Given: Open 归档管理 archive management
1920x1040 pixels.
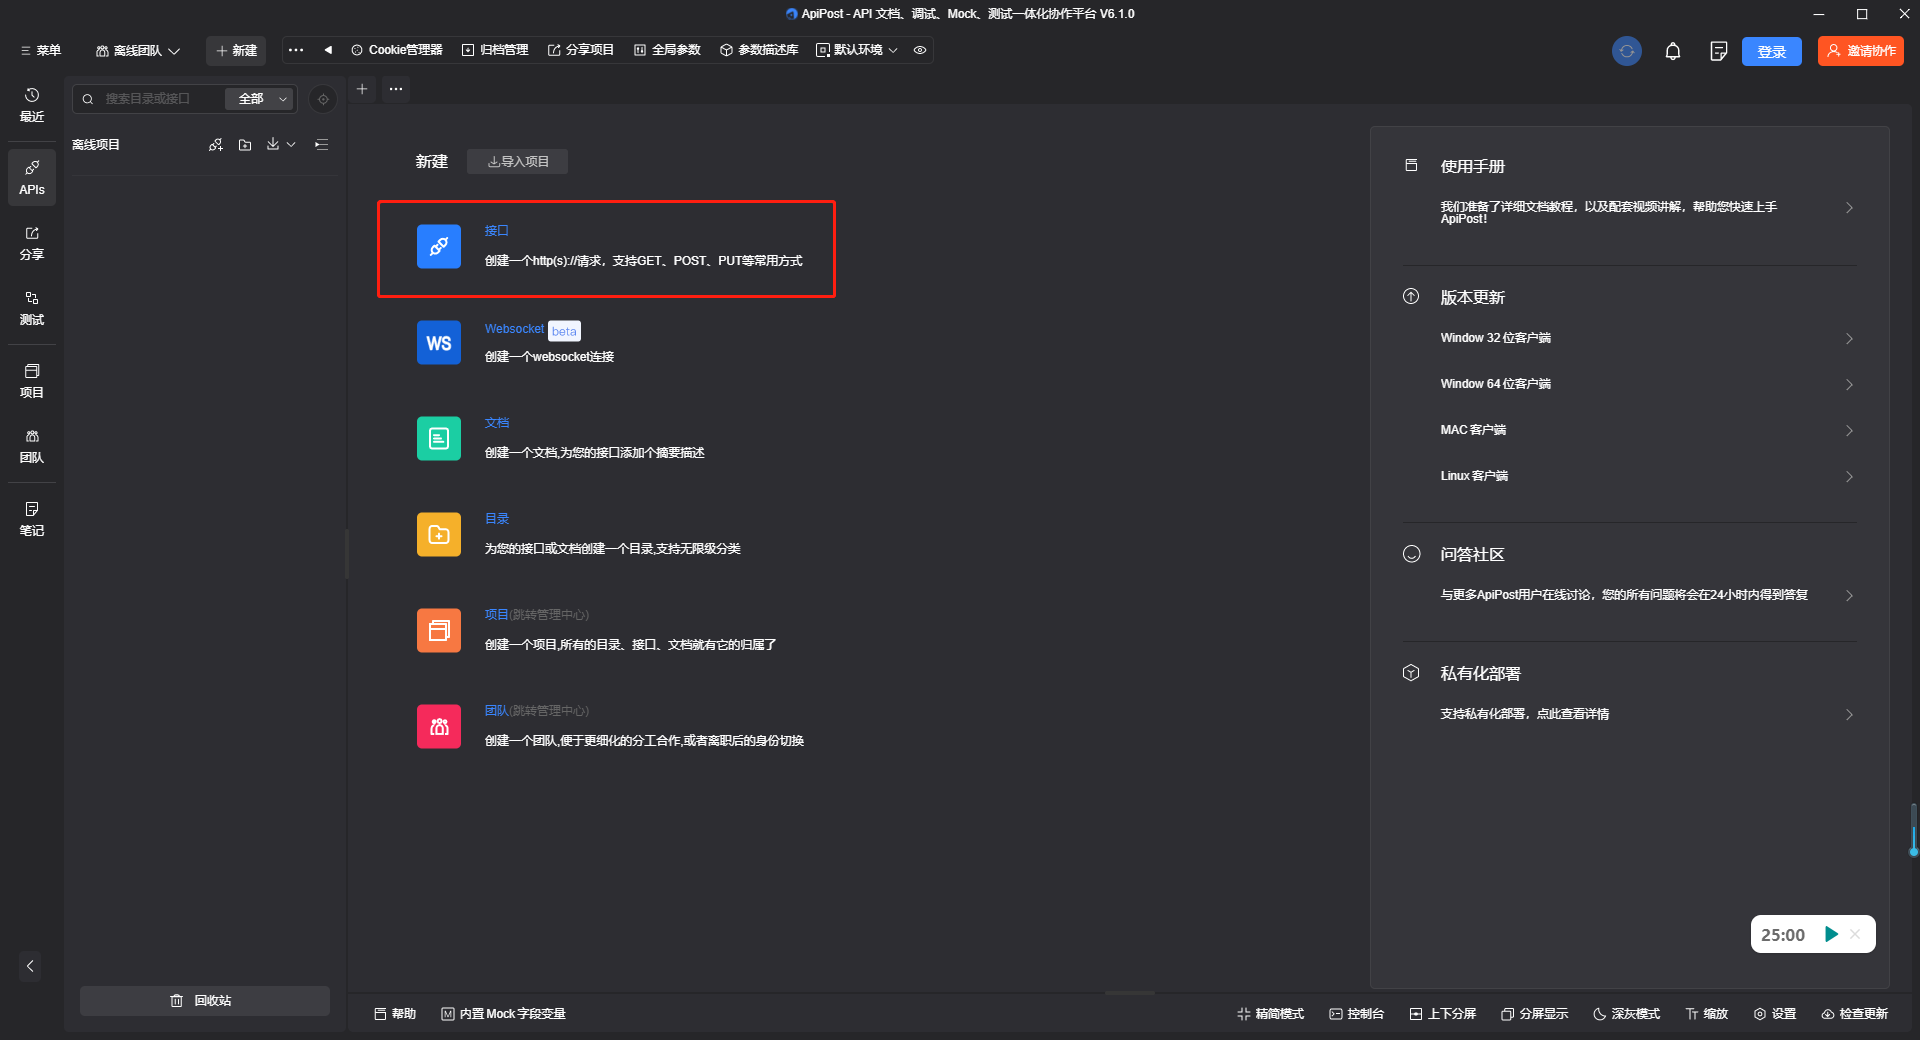Looking at the screenshot, I should point(495,50).
